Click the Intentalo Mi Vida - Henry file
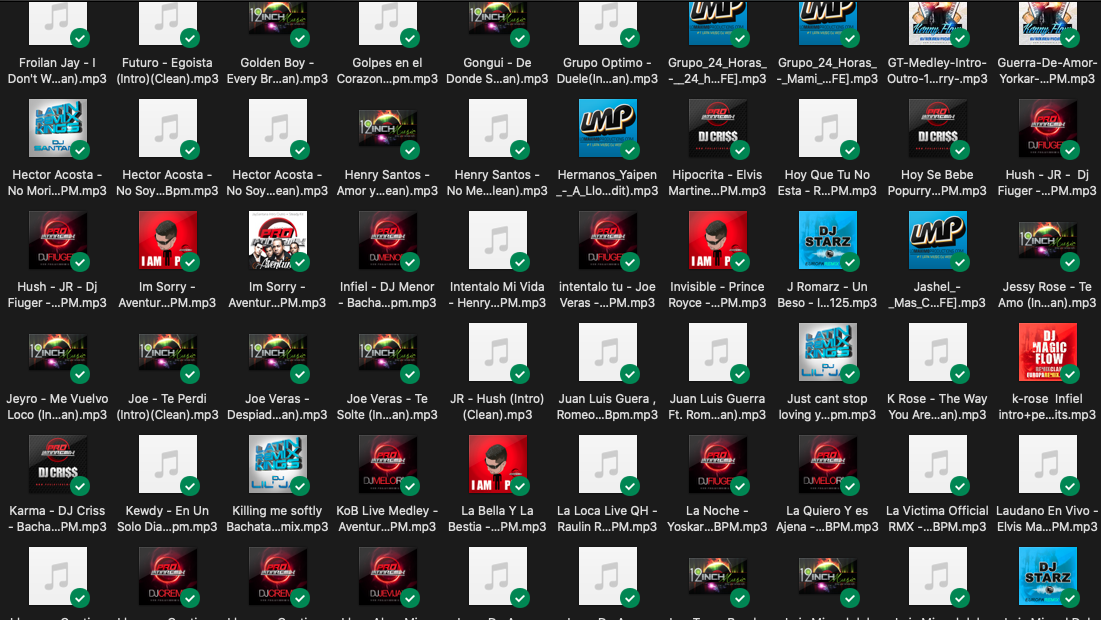Screen dimensions: 1101x620 498,241
